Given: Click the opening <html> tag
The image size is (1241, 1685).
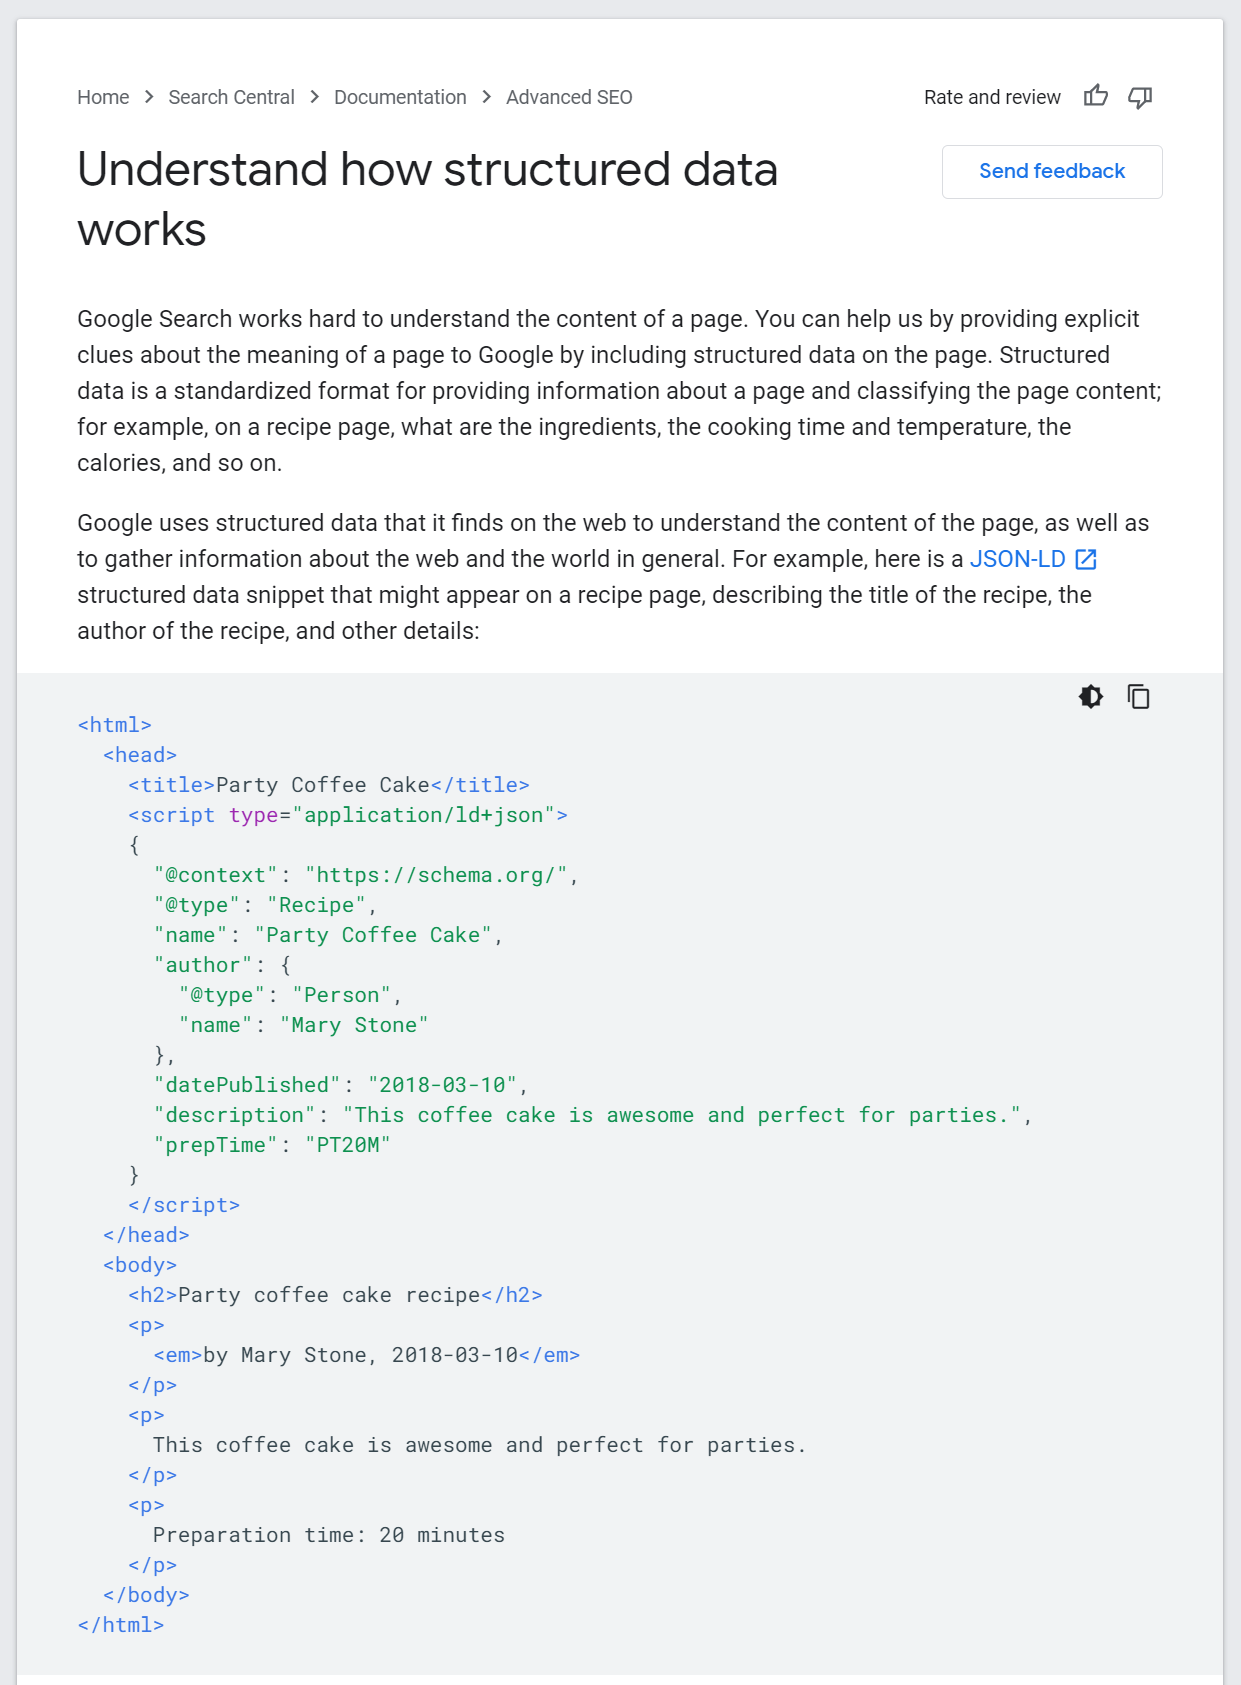Looking at the screenshot, I should (115, 725).
